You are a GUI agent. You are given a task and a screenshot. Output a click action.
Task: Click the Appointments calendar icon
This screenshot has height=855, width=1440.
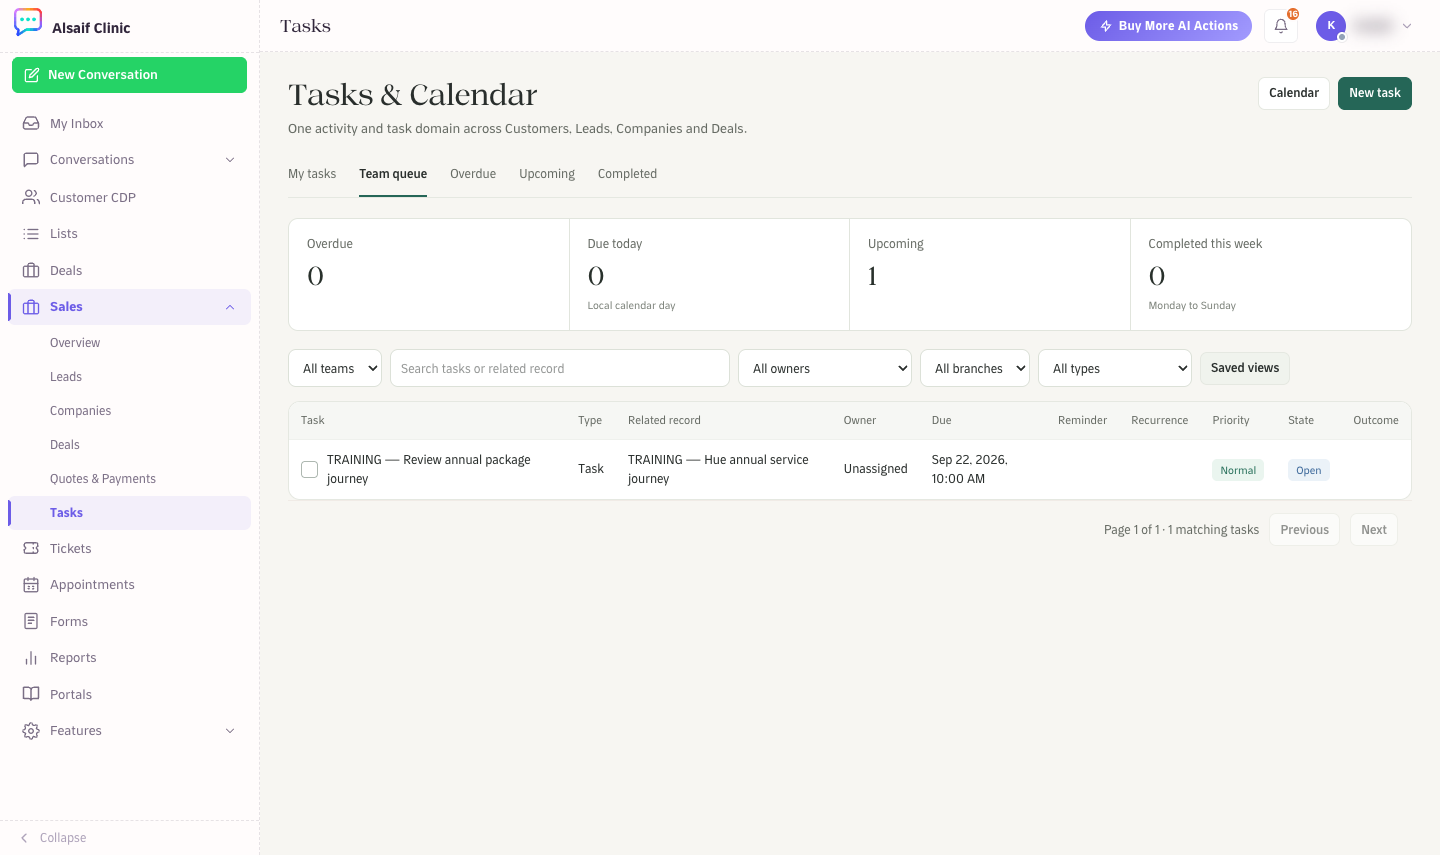click(x=31, y=584)
